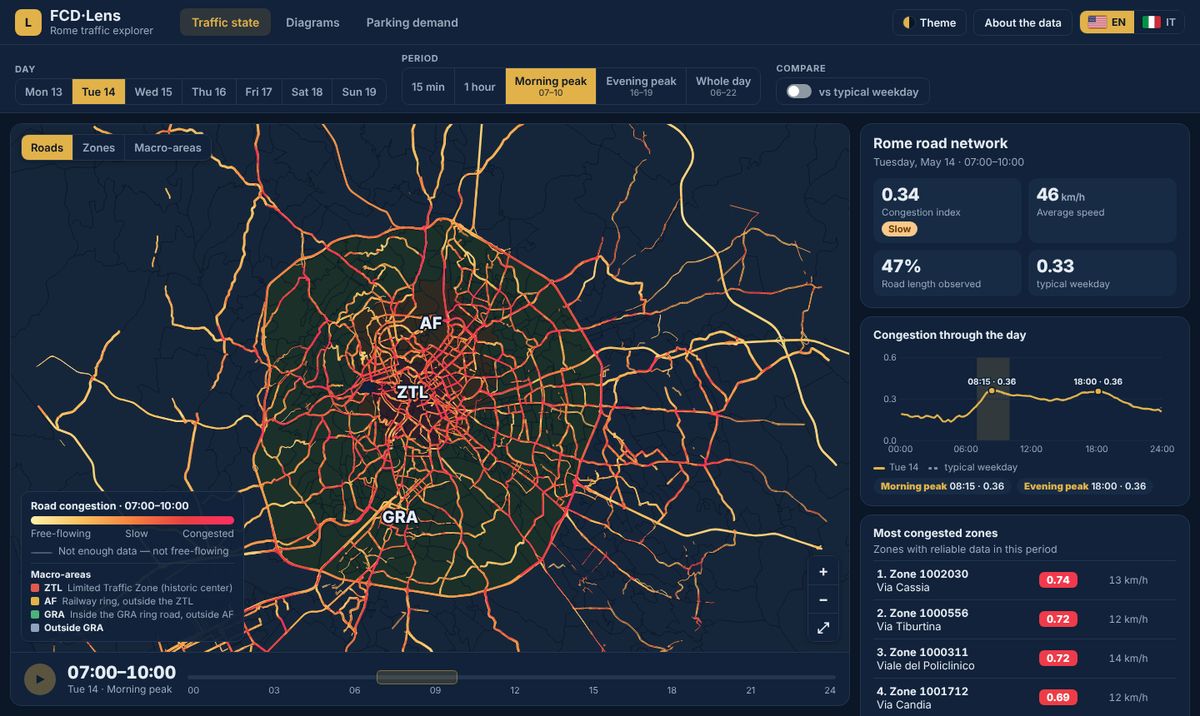Click the US flag icon
This screenshot has height=716, width=1200.
(1097, 23)
